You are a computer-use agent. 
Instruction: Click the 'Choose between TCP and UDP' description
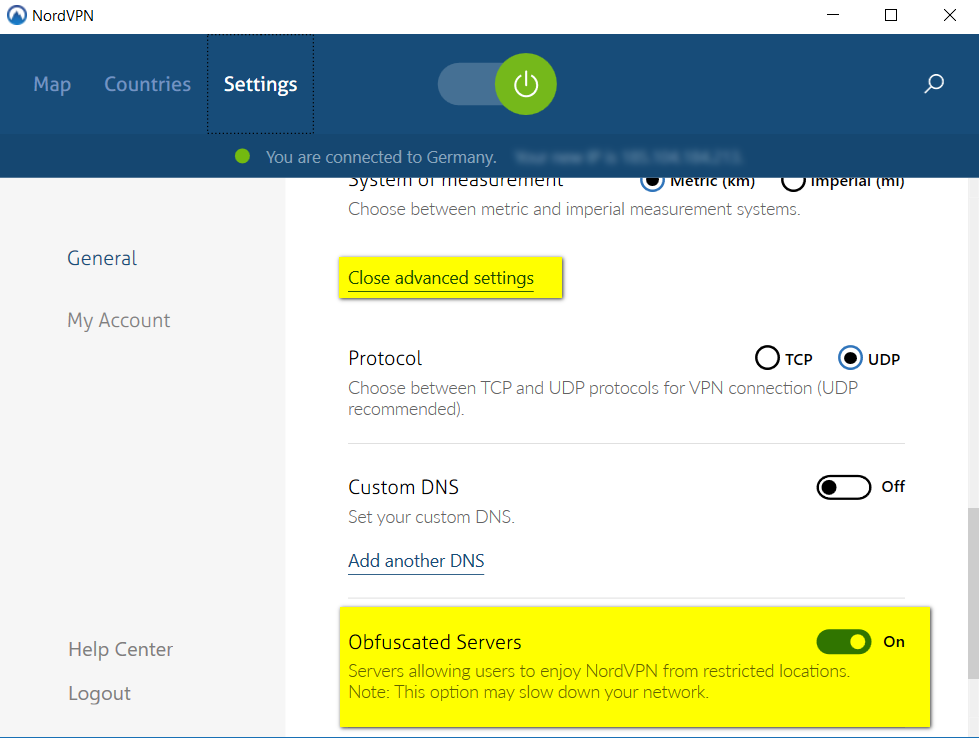pyautogui.click(x=603, y=398)
